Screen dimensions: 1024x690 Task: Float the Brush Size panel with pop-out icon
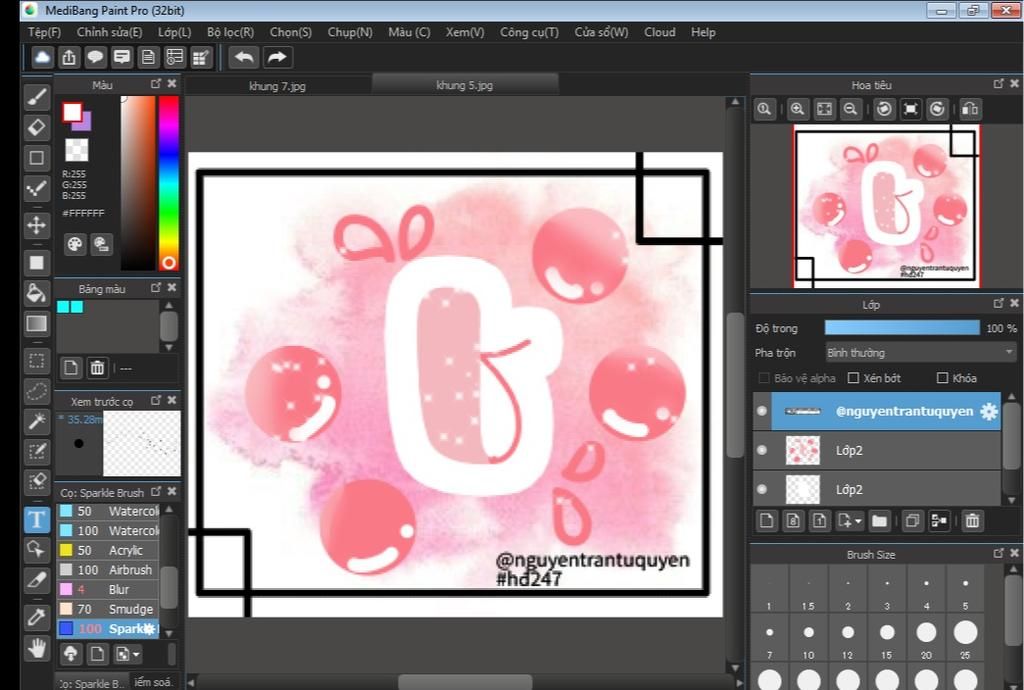coord(999,554)
